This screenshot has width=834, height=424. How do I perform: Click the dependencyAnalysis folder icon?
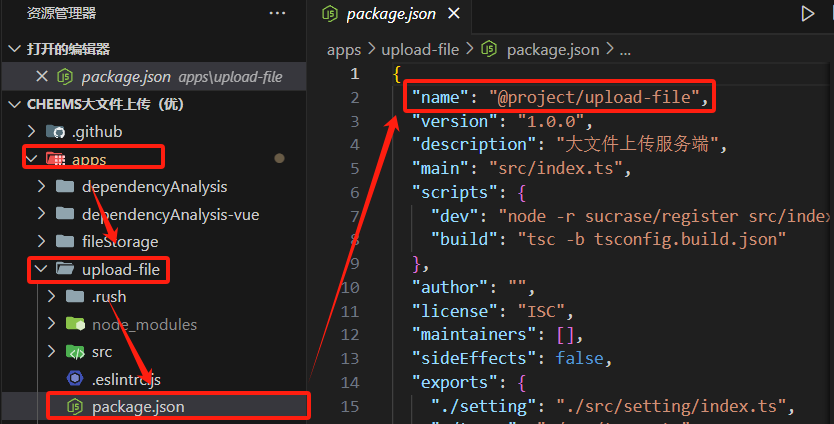point(65,186)
